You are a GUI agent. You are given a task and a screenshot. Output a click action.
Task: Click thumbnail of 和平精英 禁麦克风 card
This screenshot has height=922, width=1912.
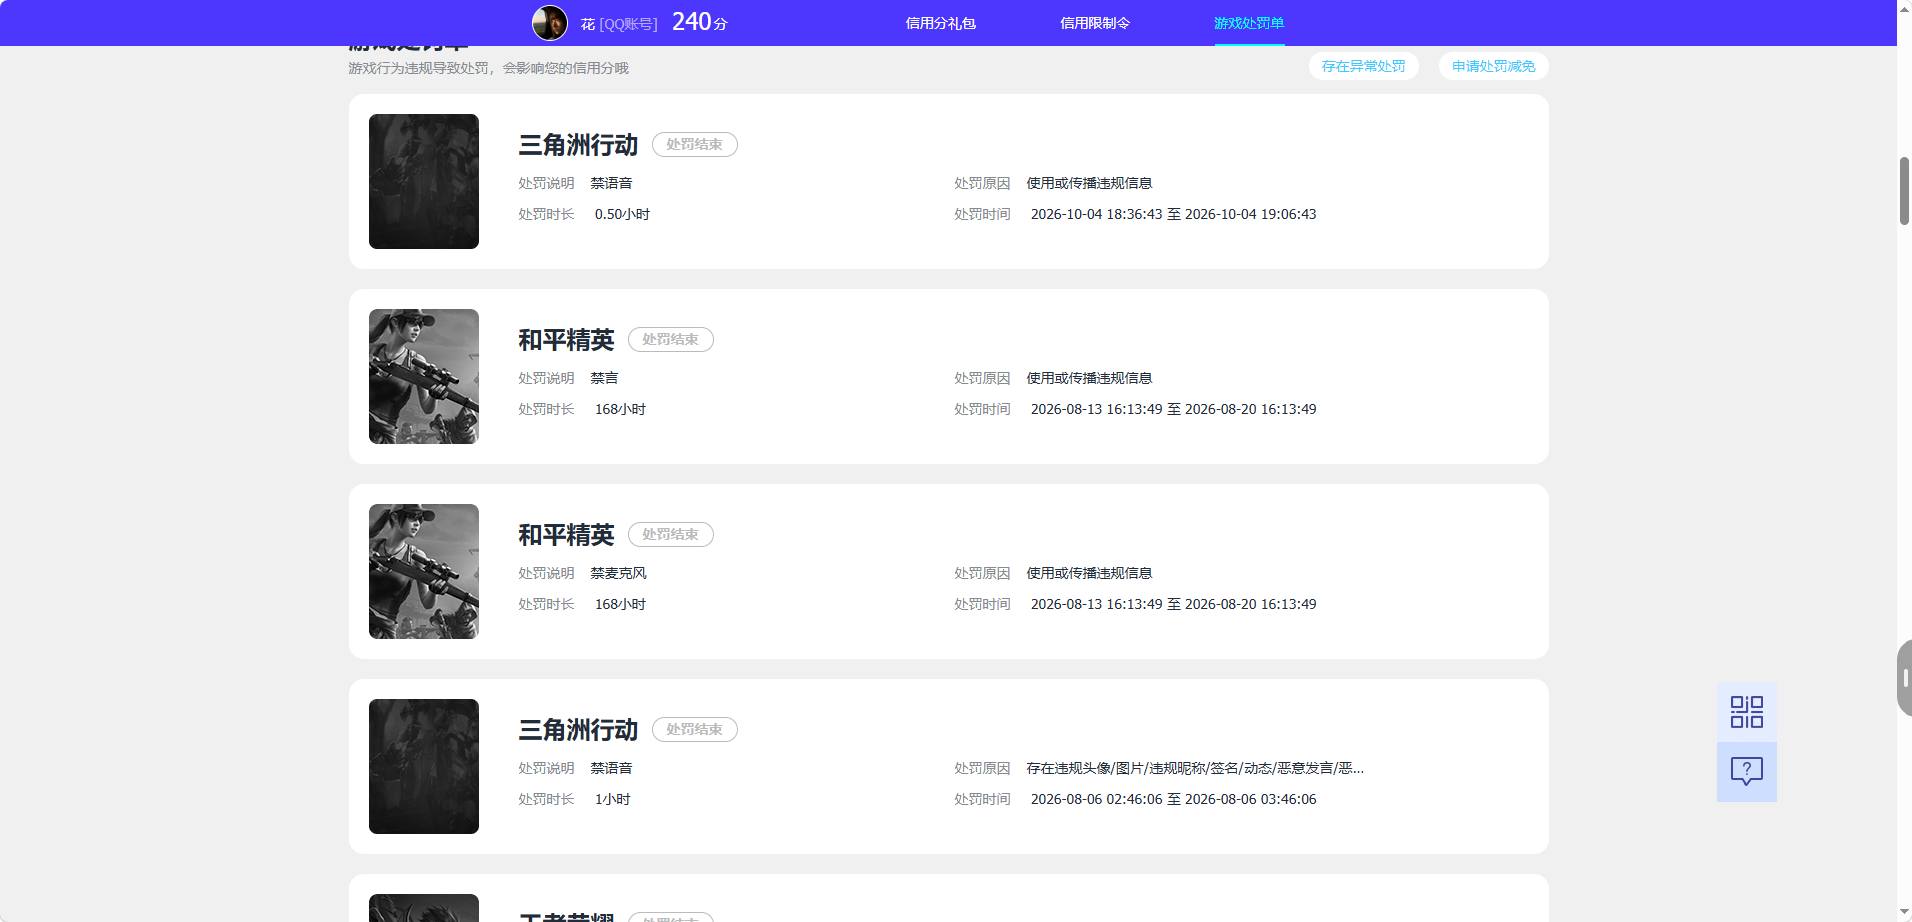(424, 571)
